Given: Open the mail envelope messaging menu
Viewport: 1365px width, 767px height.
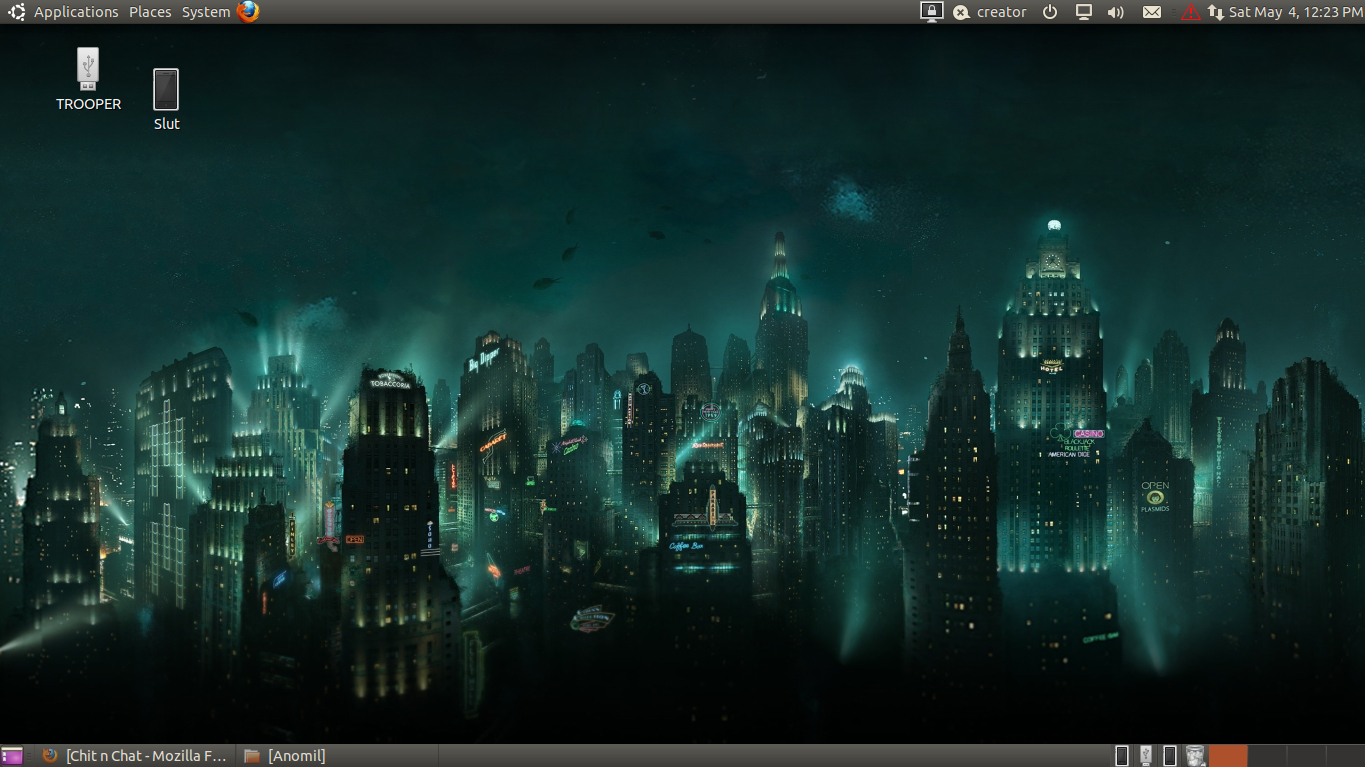Looking at the screenshot, I should coord(1152,12).
